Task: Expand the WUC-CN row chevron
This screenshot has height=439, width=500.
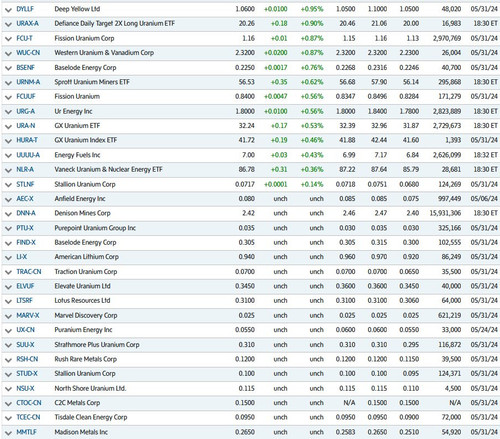Action: 9,53
